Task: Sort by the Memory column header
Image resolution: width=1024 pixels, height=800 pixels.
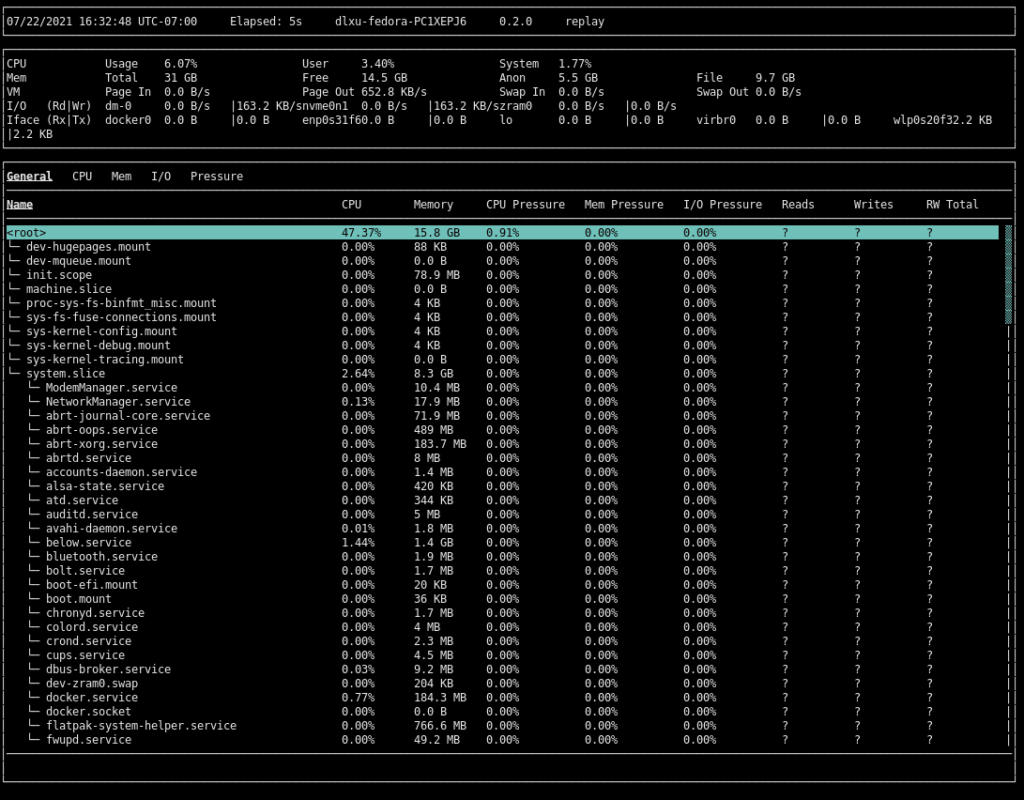Action: [x=433, y=204]
